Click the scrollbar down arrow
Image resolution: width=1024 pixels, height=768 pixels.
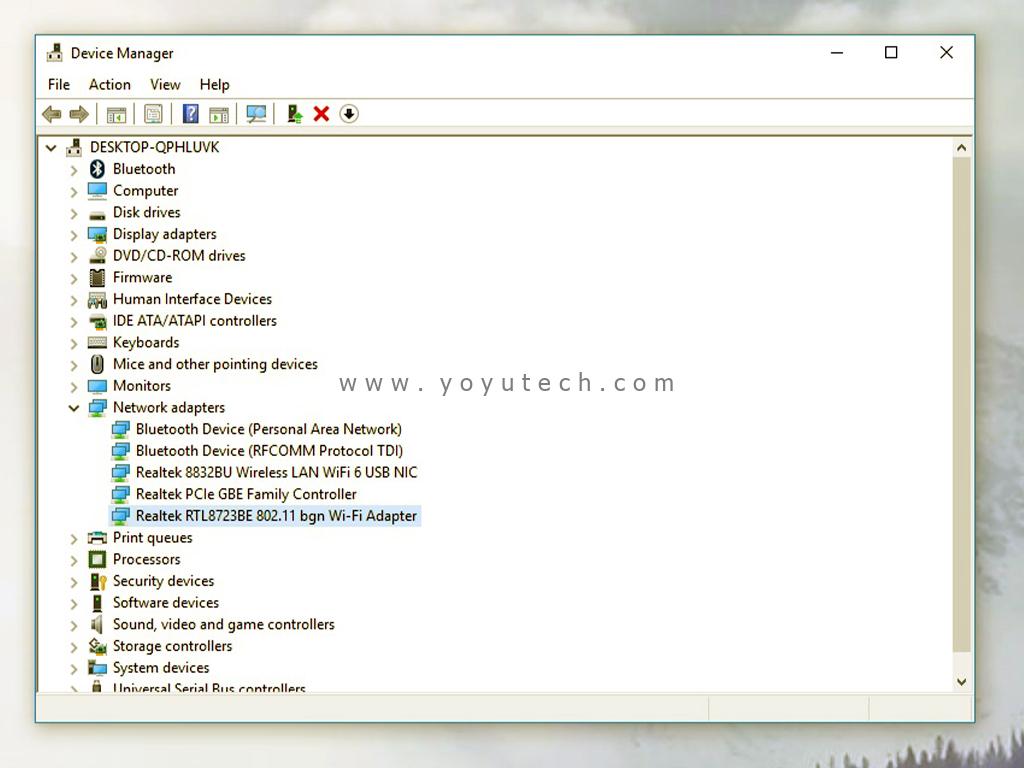961,682
